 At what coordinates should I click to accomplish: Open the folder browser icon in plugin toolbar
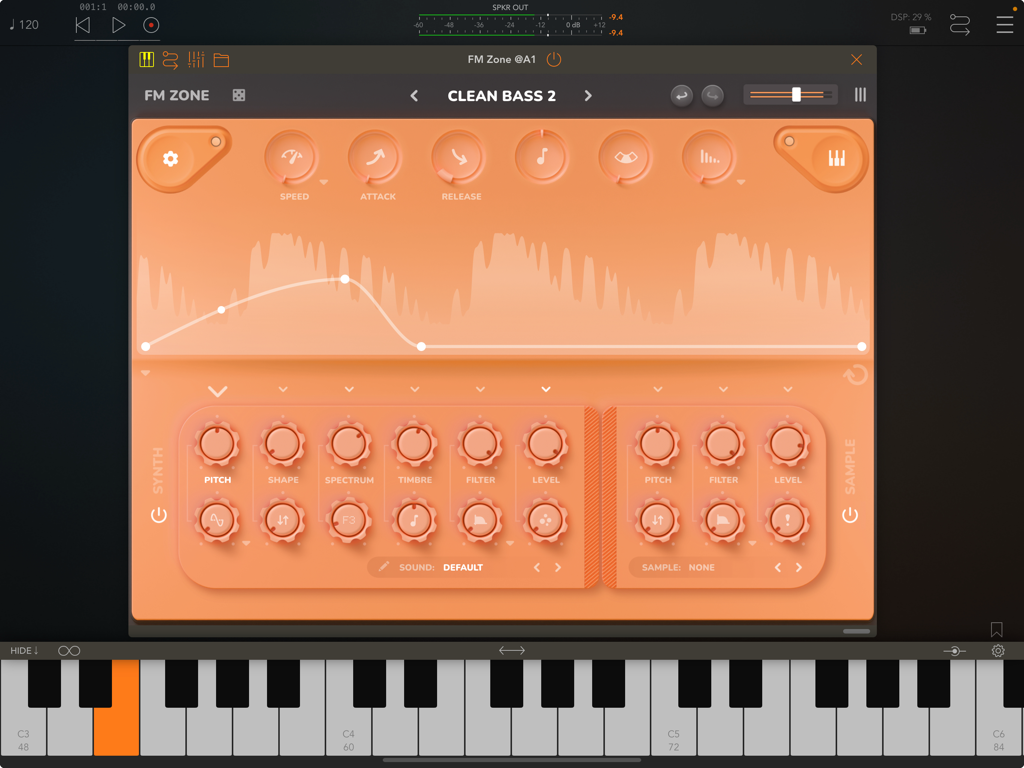pos(220,59)
